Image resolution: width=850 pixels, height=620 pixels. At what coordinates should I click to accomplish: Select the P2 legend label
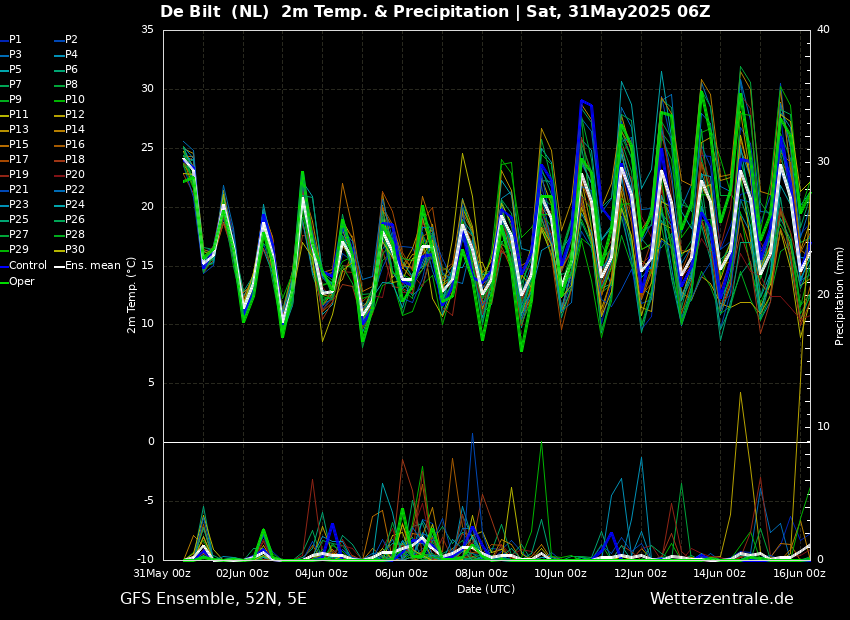click(71, 40)
